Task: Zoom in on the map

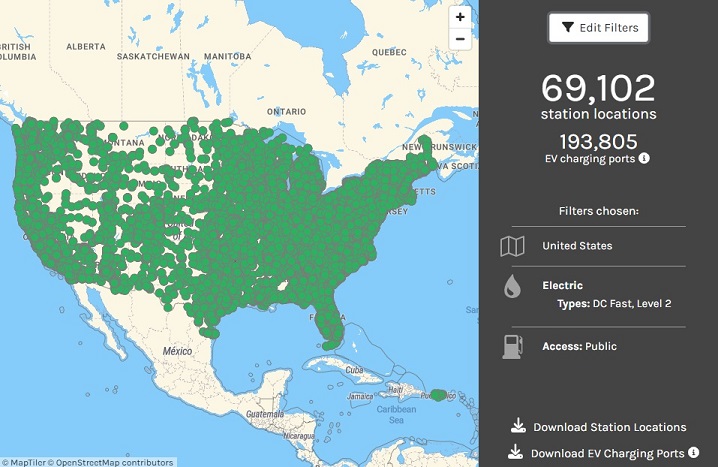Action: click(460, 17)
